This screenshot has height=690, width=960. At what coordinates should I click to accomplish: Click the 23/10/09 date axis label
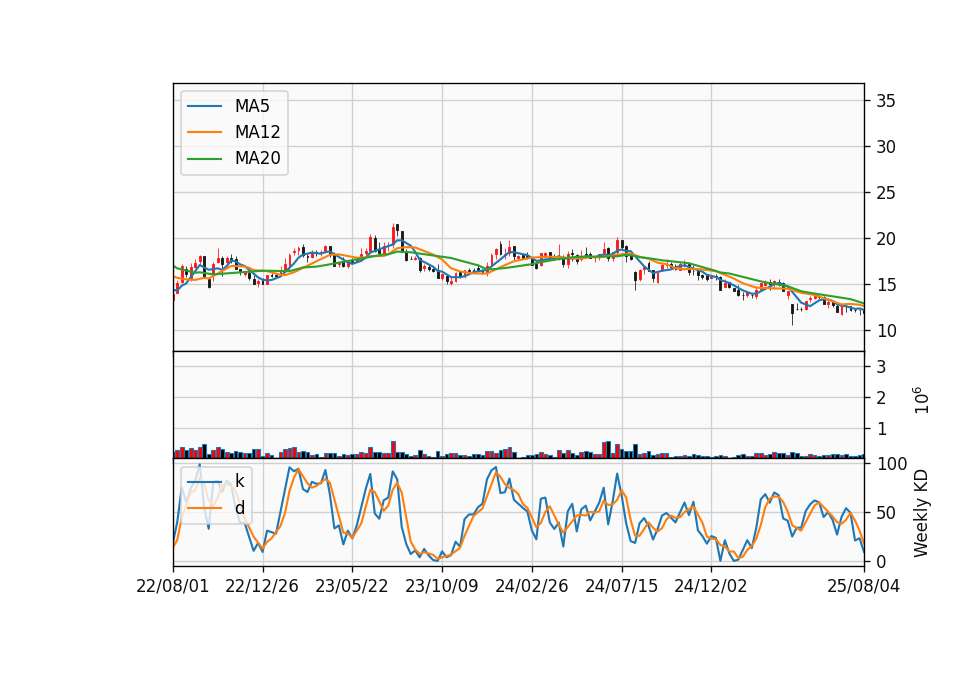tap(441, 586)
